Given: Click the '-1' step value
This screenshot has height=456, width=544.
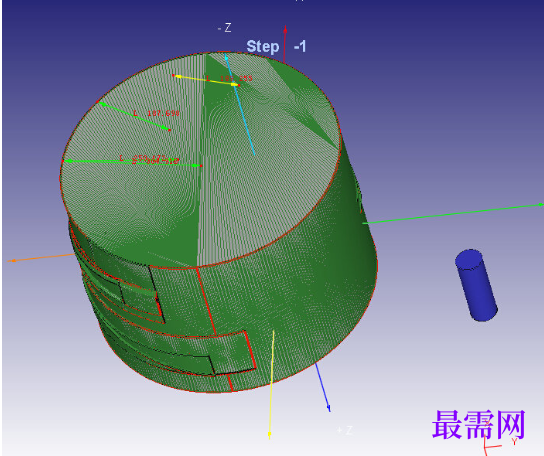Looking at the screenshot, I should (300, 47).
